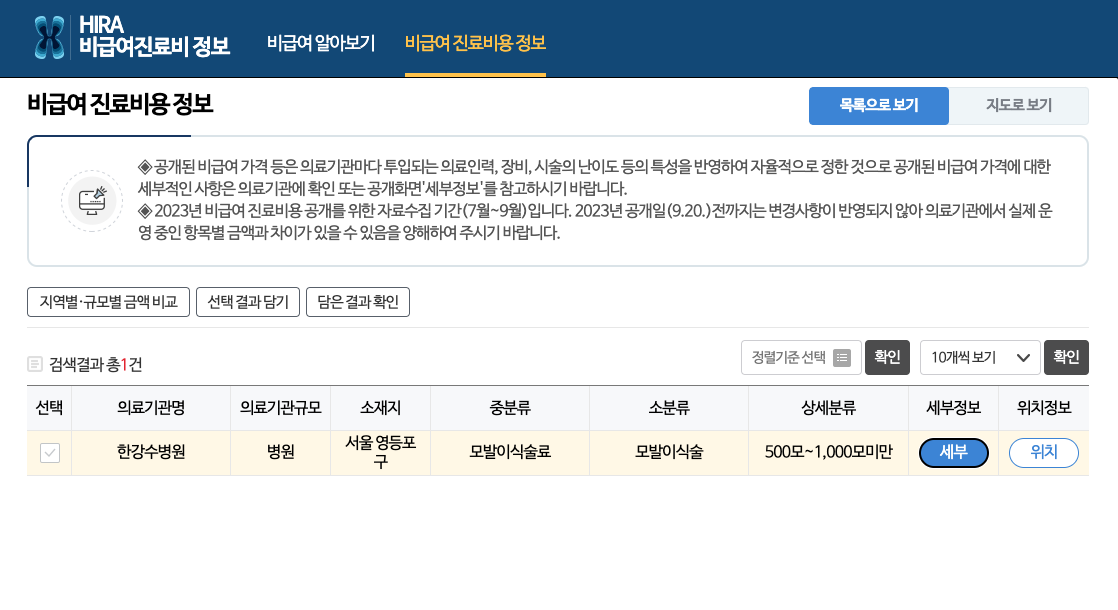The height and width of the screenshot is (610, 1118).
Task: Open the 10개씩 보기 dropdown
Action: pyautogui.click(x=979, y=358)
